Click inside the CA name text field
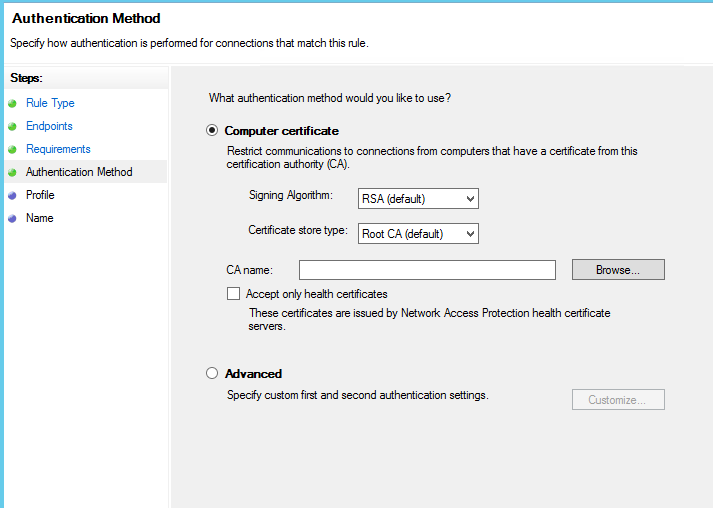 pyautogui.click(x=426, y=270)
